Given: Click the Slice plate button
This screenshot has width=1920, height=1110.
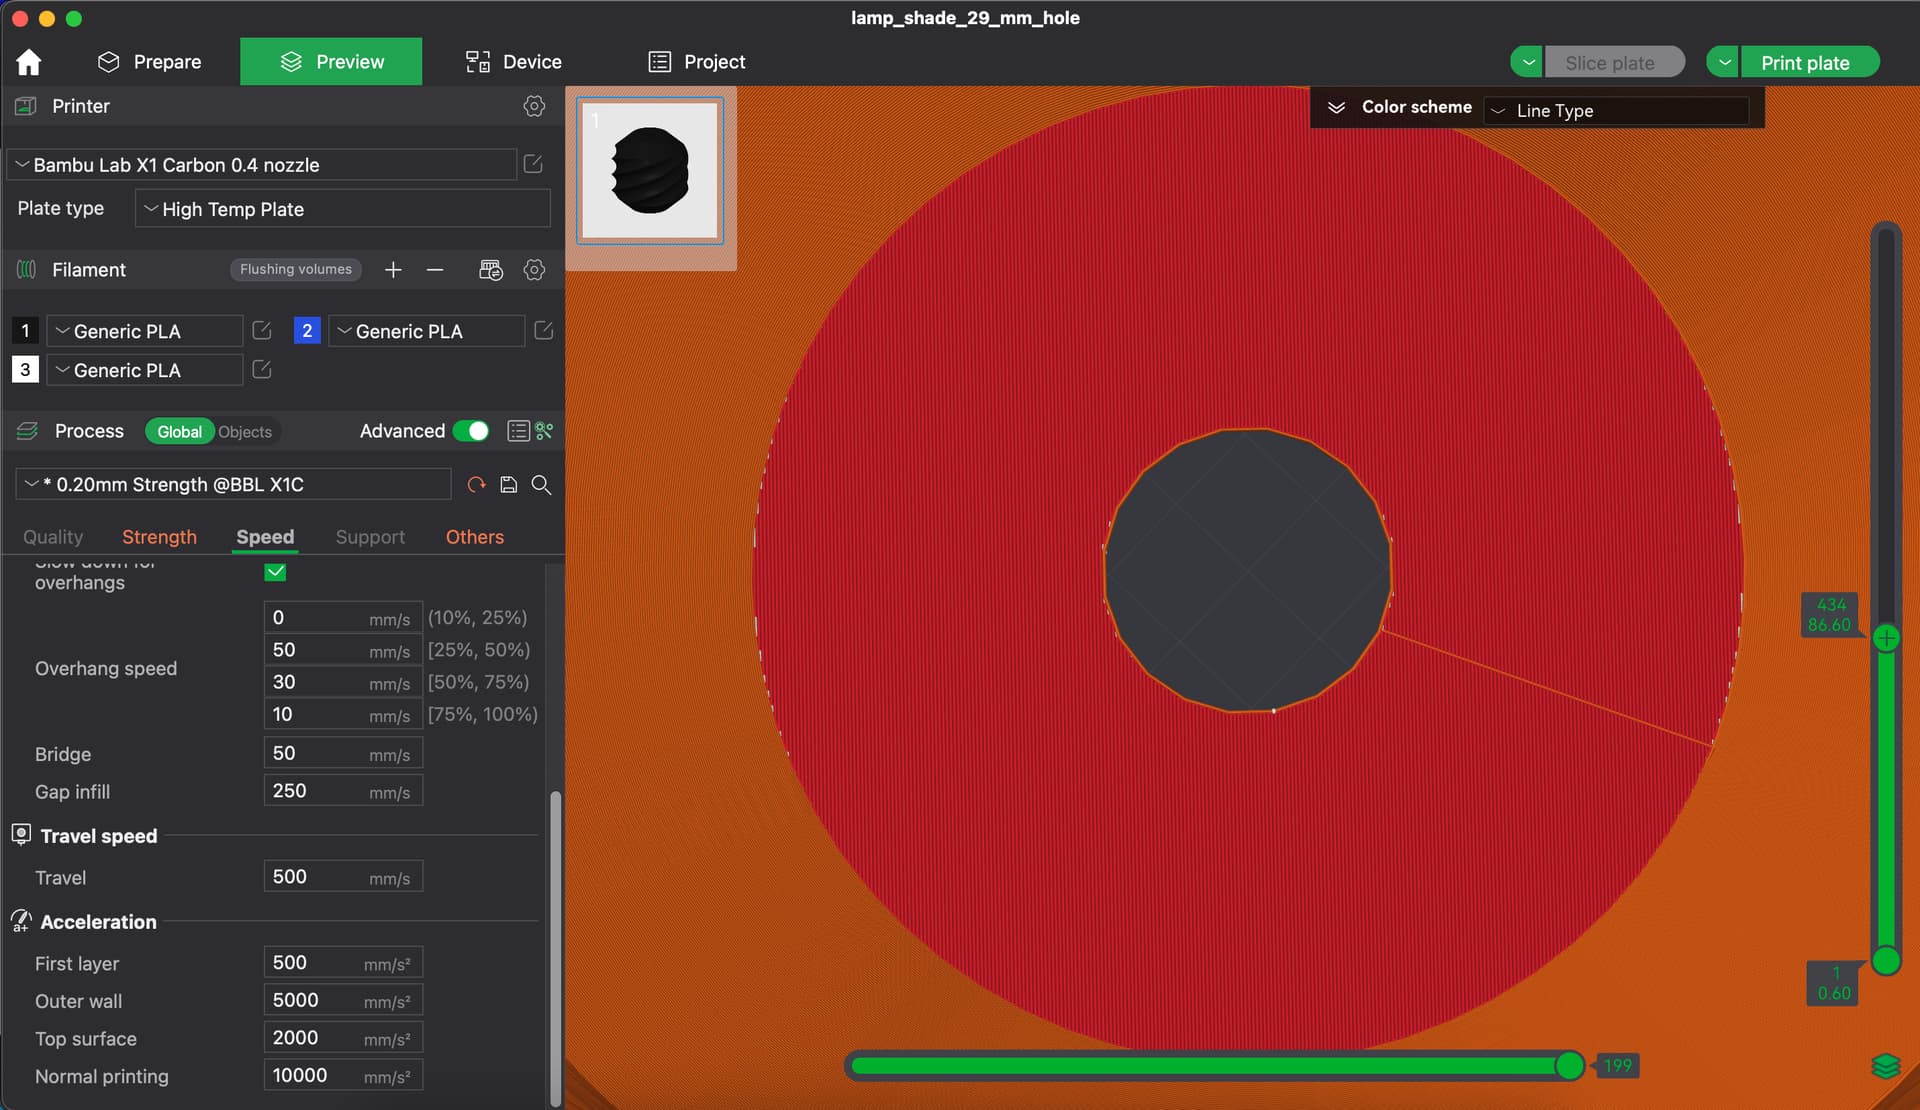Looking at the screenshot, I should (x=1614, y=62).
